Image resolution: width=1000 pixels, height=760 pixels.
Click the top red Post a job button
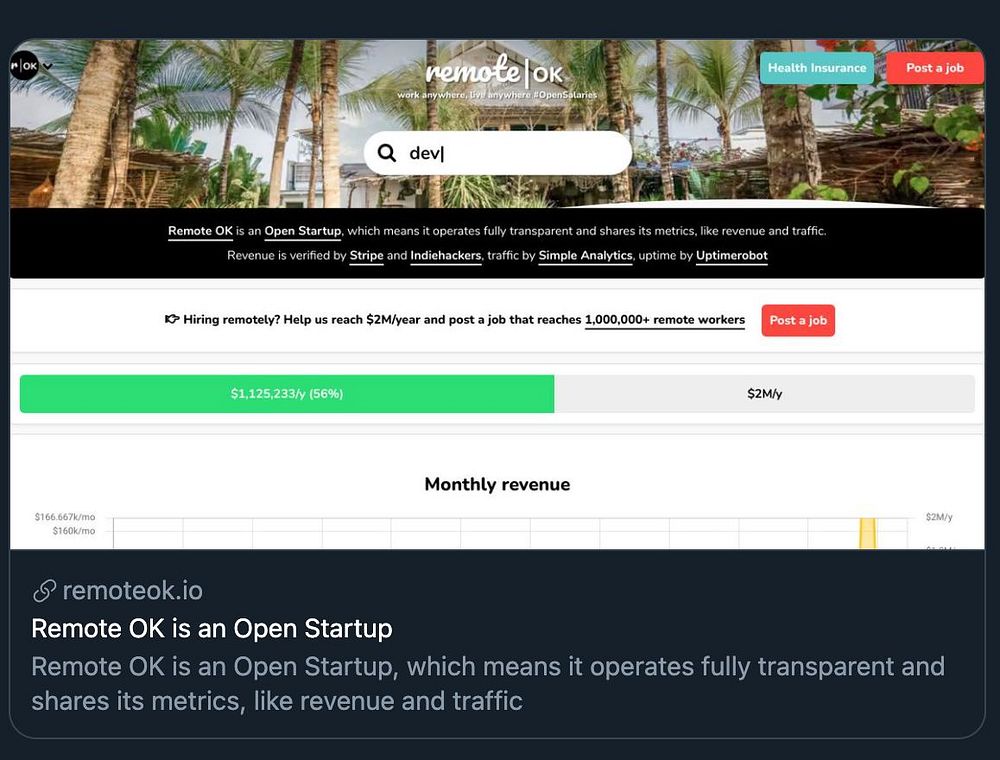[x=935, y=68]
